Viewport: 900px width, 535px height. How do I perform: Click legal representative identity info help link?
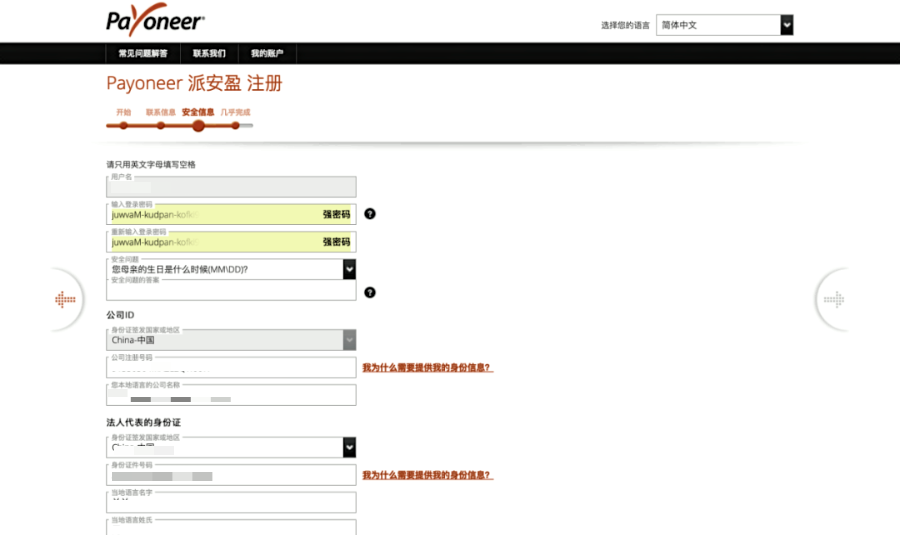coord(427,475)
